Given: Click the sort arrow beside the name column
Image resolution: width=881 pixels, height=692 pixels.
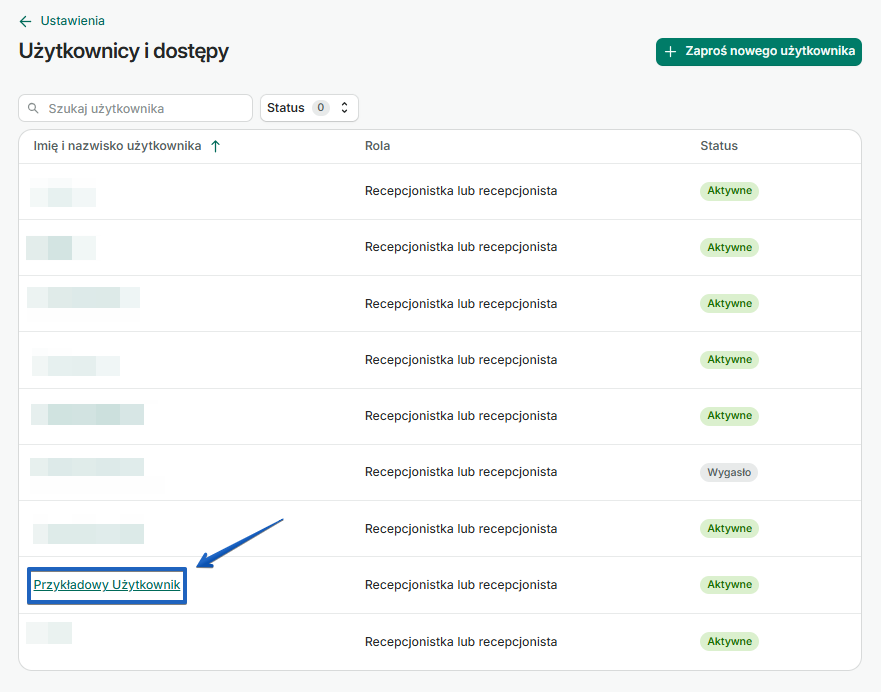Looking at the screenshot, I should (x=215, y=146).
